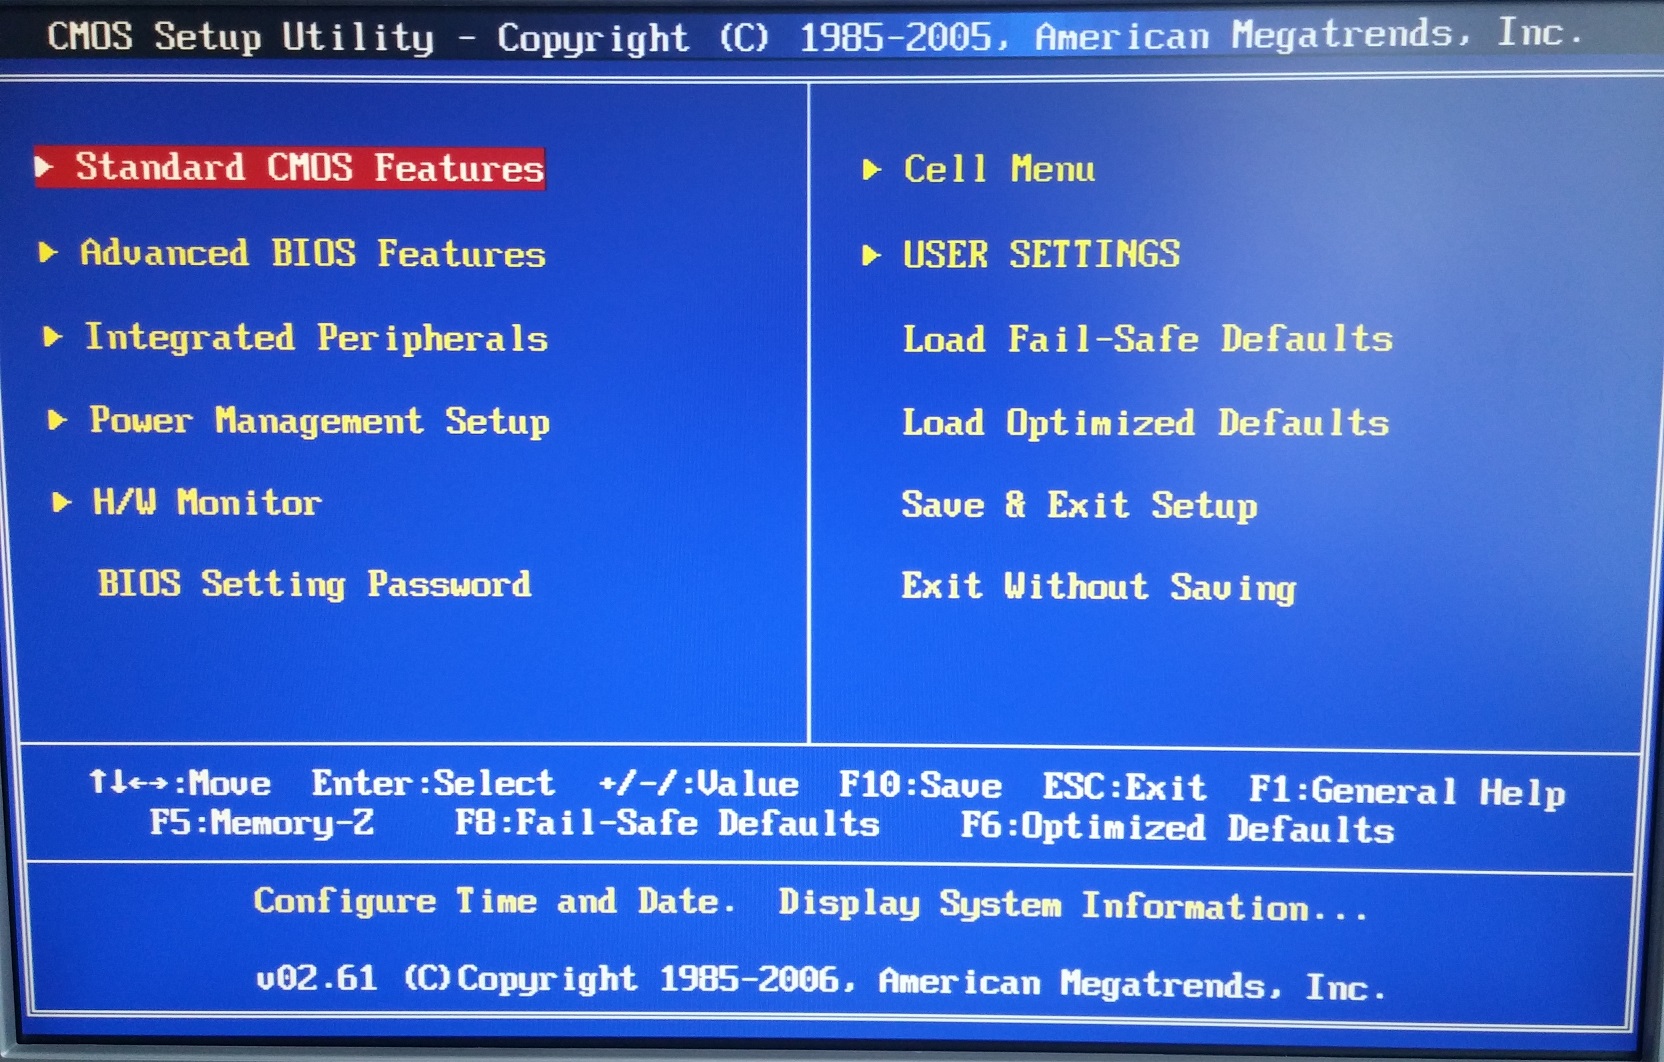Viewport: 1664px width, 1062px height.
Task: Click the +/-/:Value key hint
Action: pyautogui.click(x=698, y=784)
